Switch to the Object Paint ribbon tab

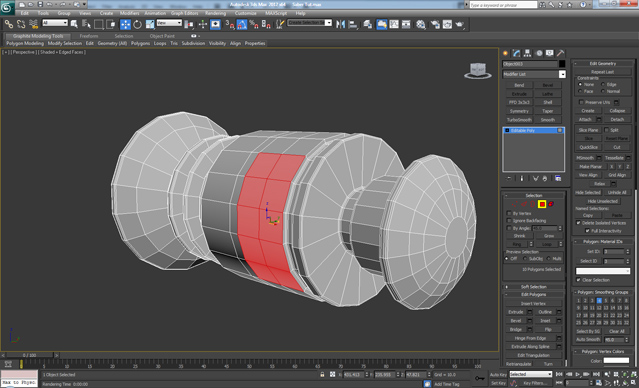(162, 36)
